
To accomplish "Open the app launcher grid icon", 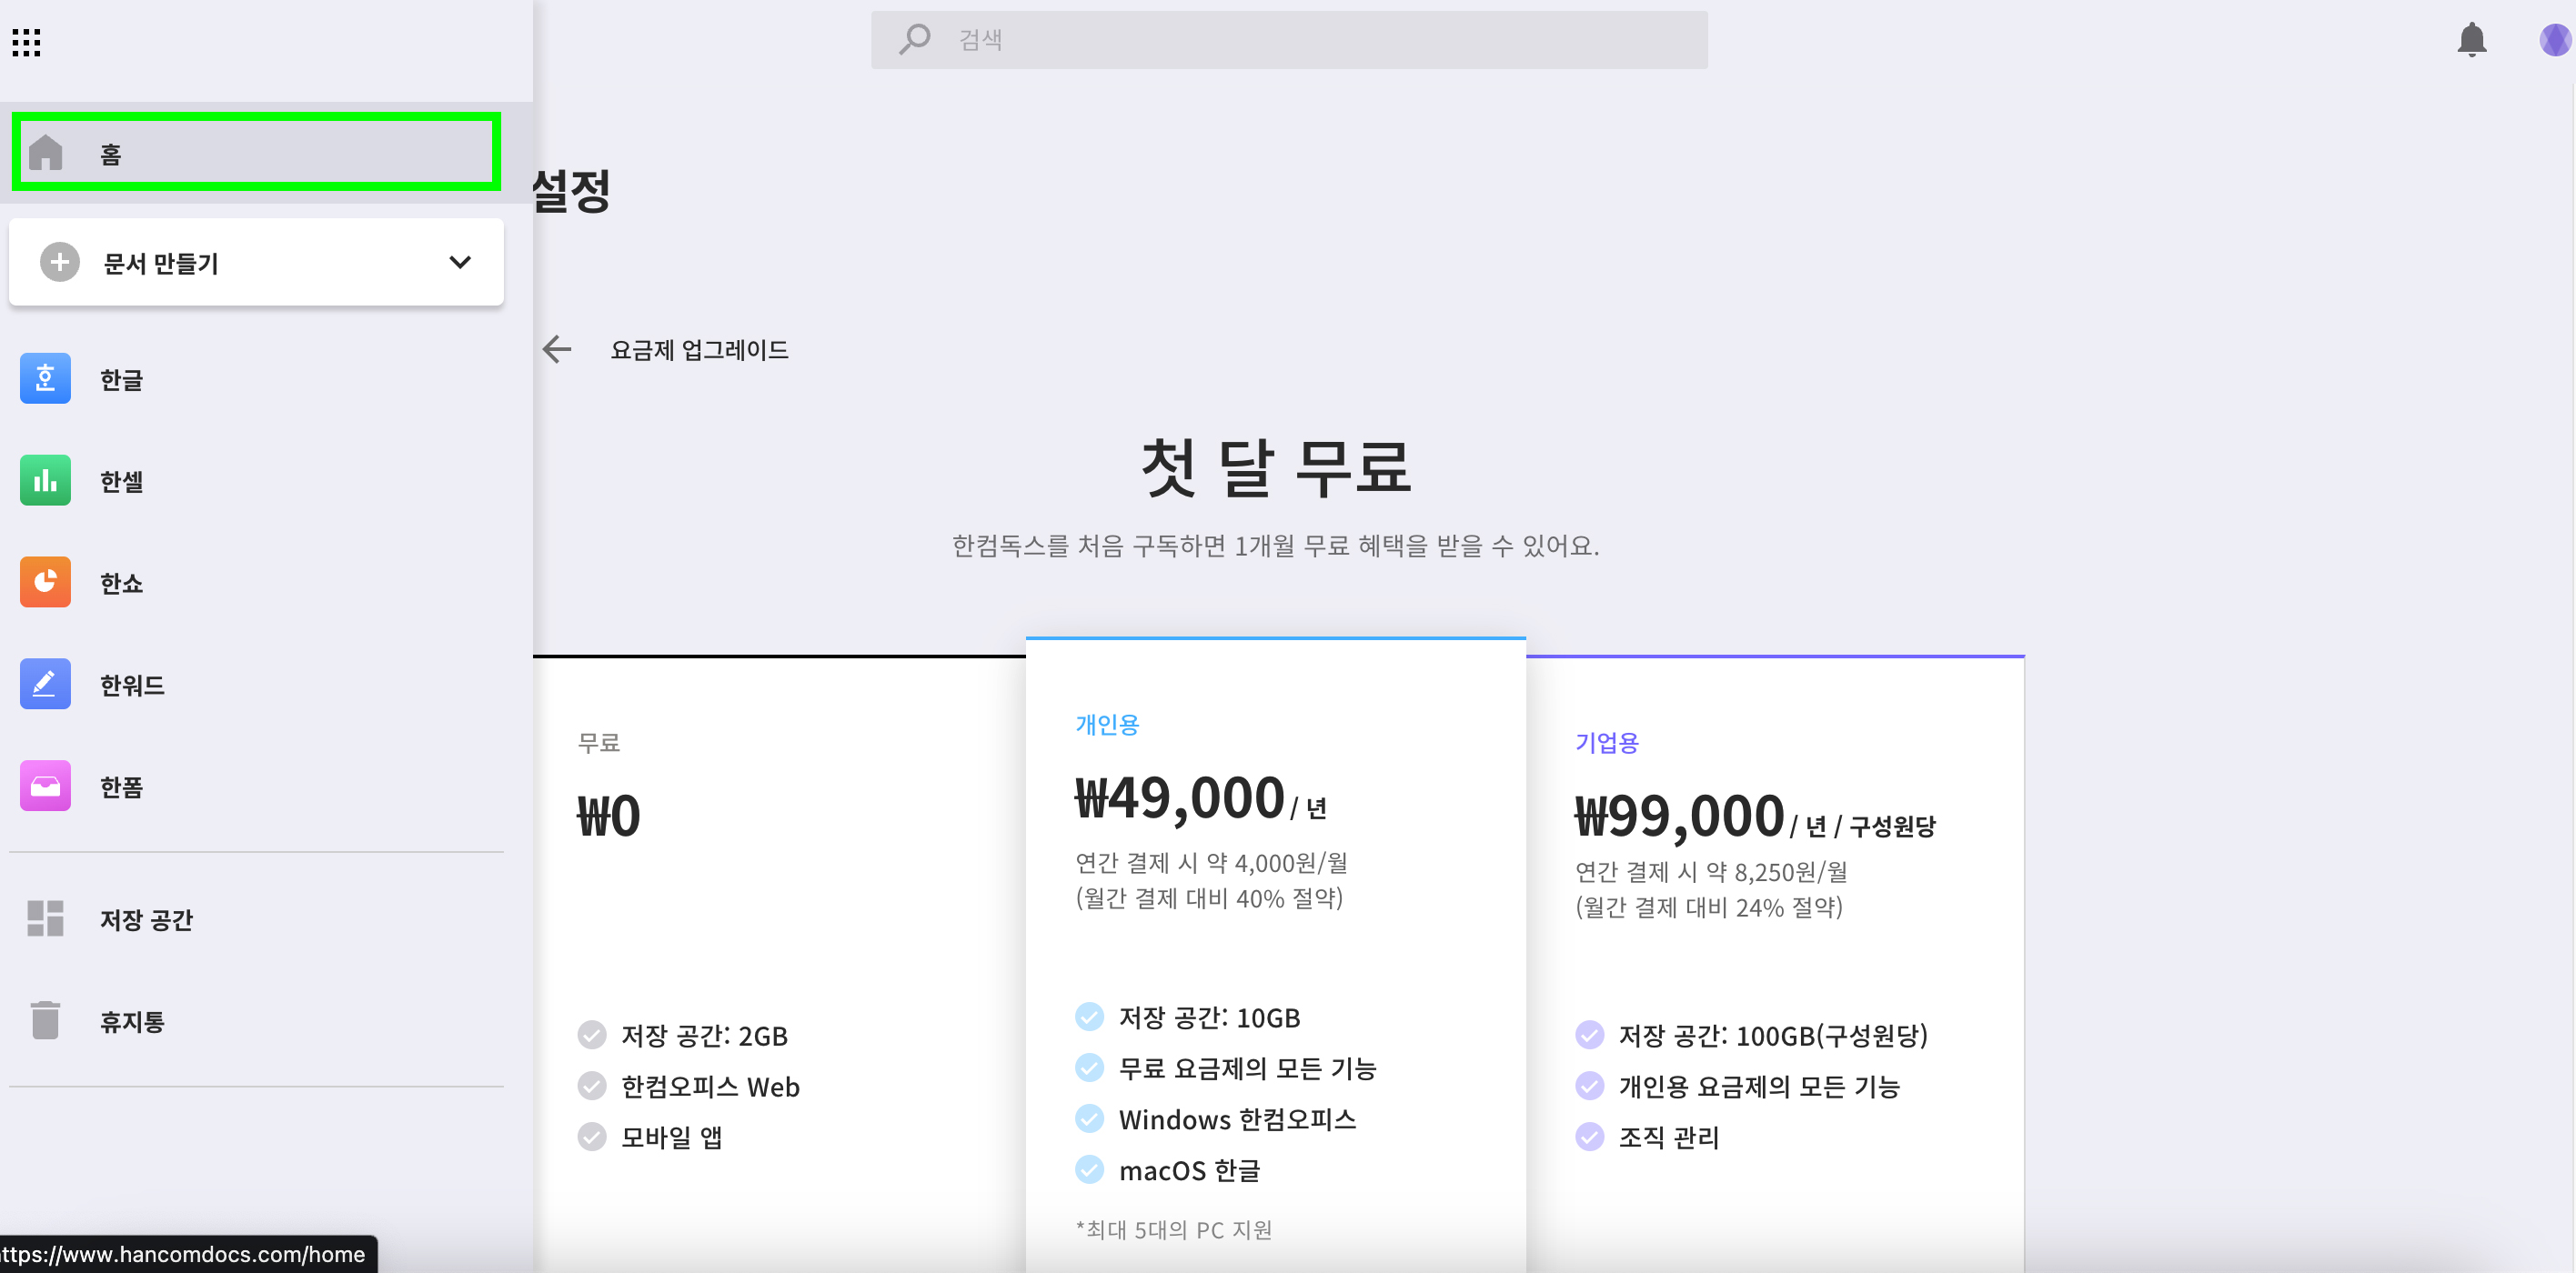I will point(26,42).
